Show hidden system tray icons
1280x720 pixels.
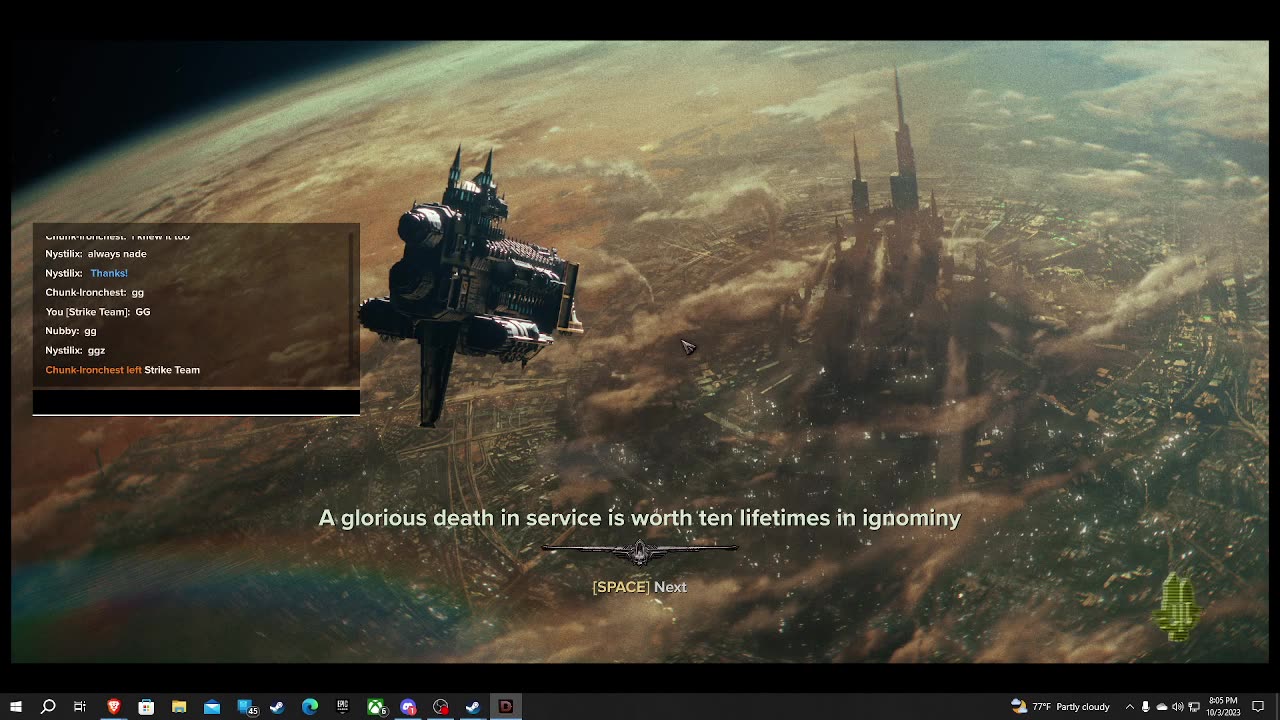click(1130, 707)
